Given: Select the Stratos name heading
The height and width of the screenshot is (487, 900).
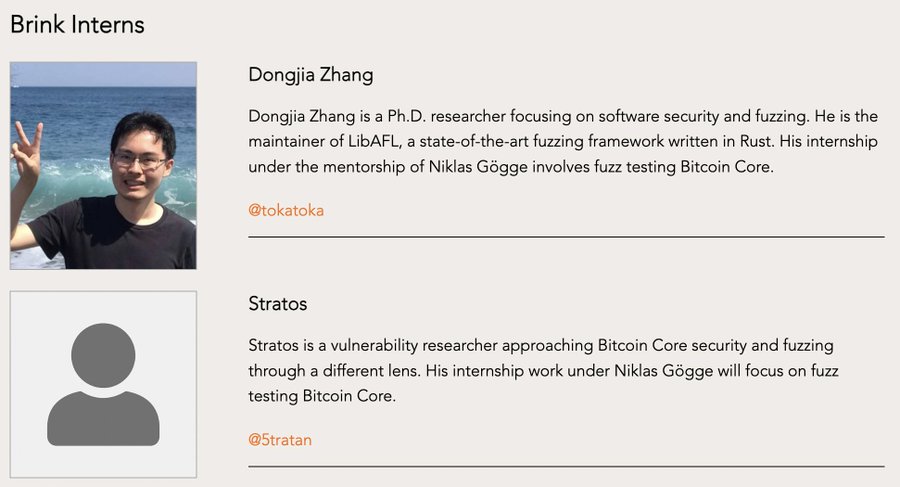Looking at the screenshot, I should point(278,304).
